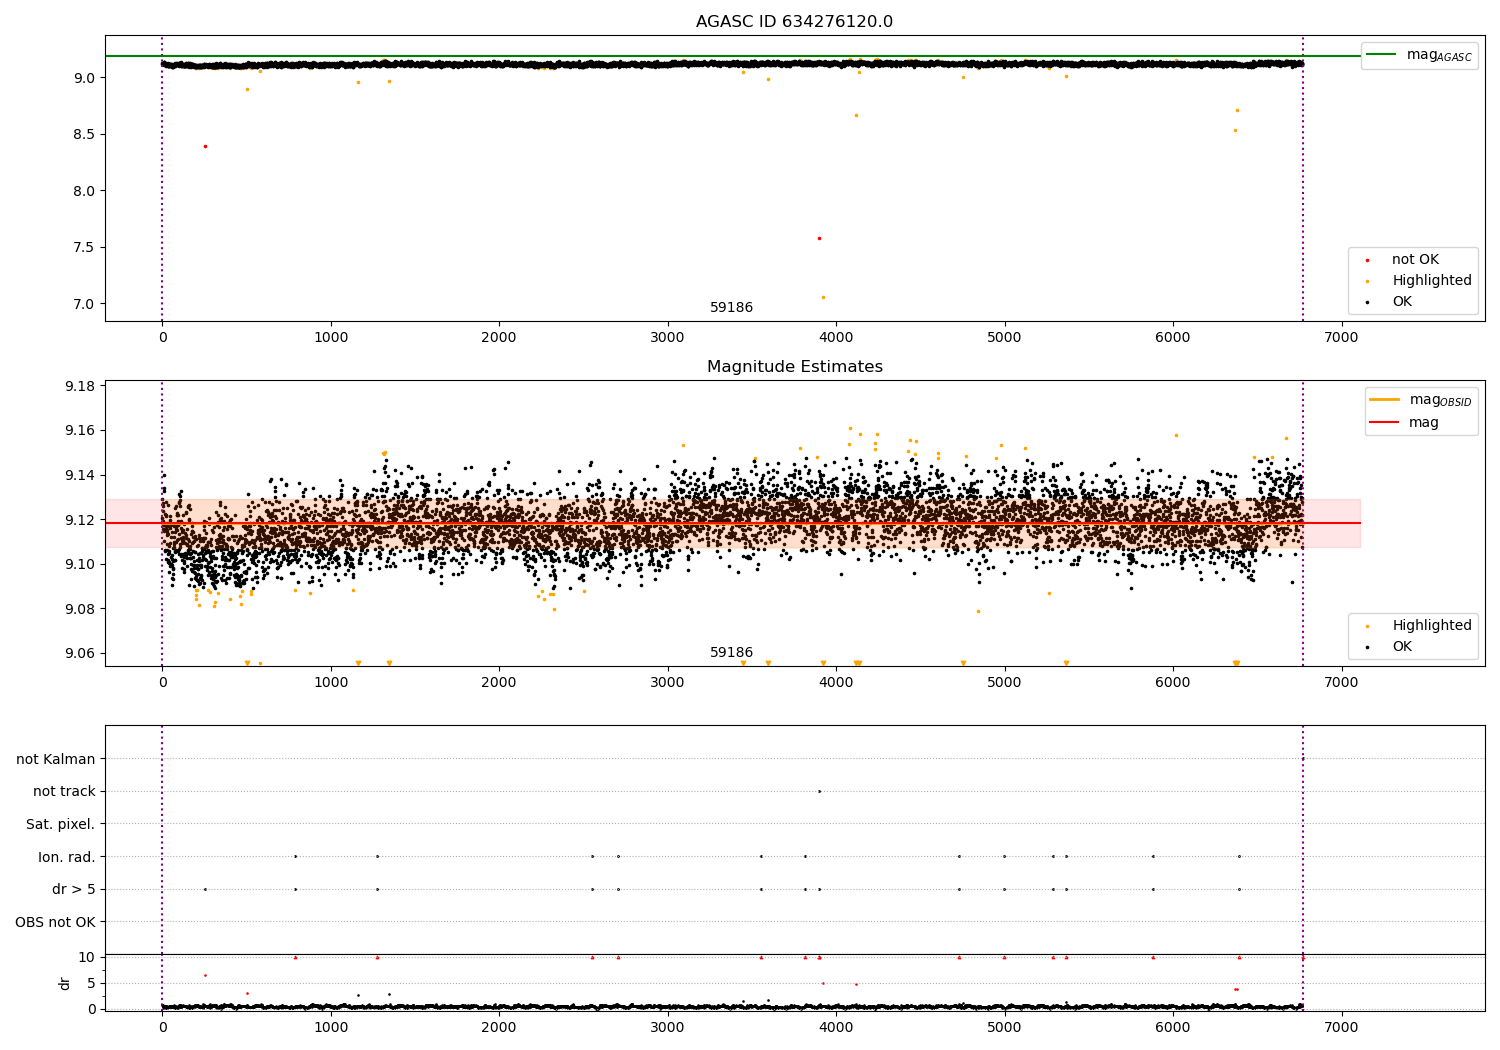This screenshot has width=1500, height=1050.
Task: Click the 'Ion. rad.' axis label
Action: pyautogui.click(x=67, y=857)
